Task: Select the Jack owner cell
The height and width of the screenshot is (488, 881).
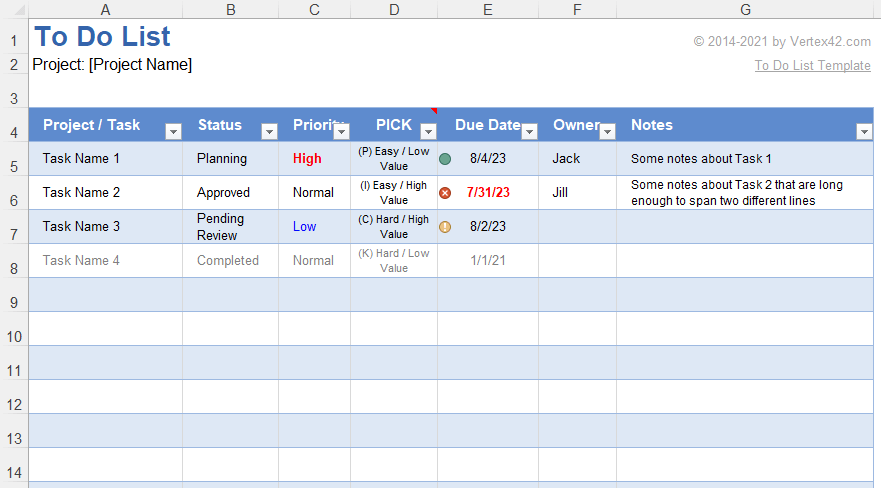Action: [577, 158]
